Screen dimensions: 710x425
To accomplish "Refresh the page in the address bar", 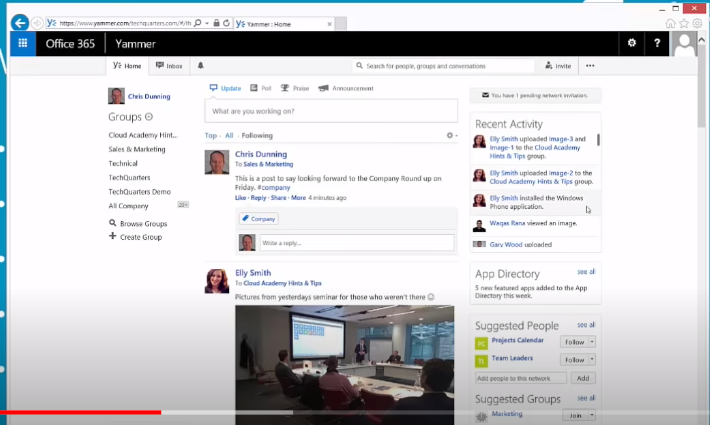I will coord(226,23).
